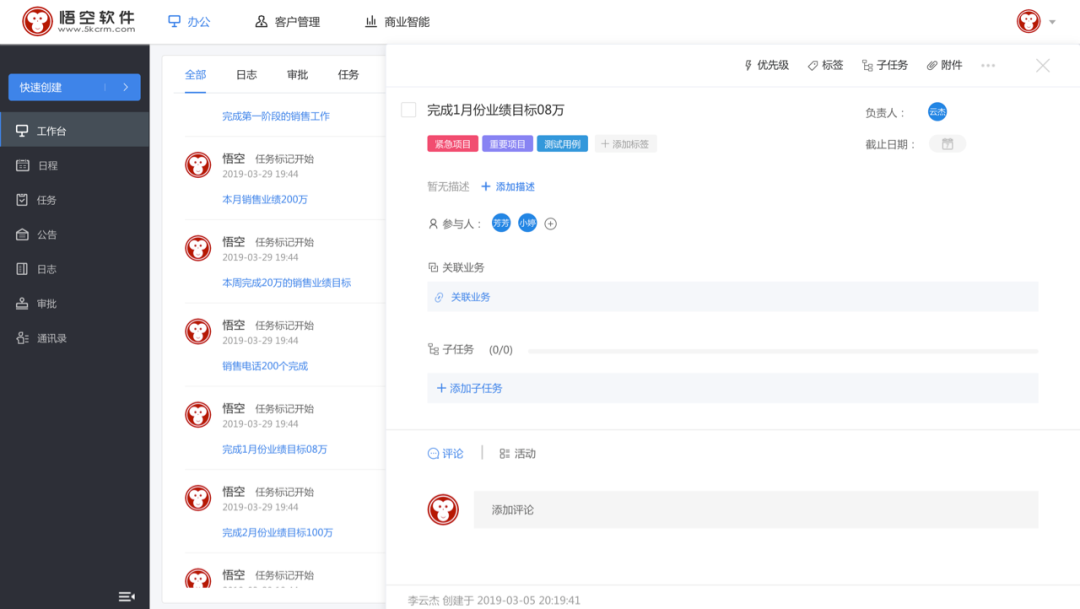The image size is (1080, 609).
Task: Open the 工作台 workspace icon in sidebar
Action: [20, 129]
